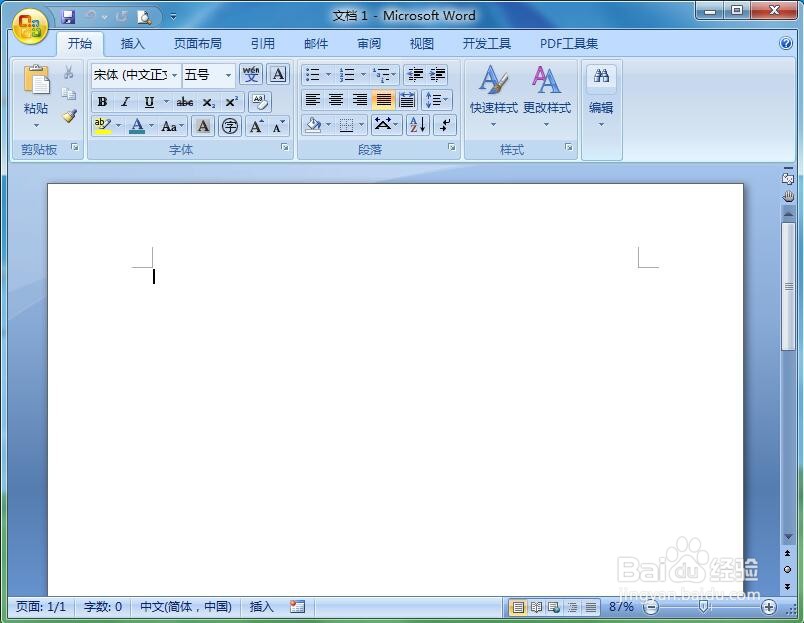Open 编辑 group button
The height and width of the screenshot is (623, 804).
click(x=601, y=96)
